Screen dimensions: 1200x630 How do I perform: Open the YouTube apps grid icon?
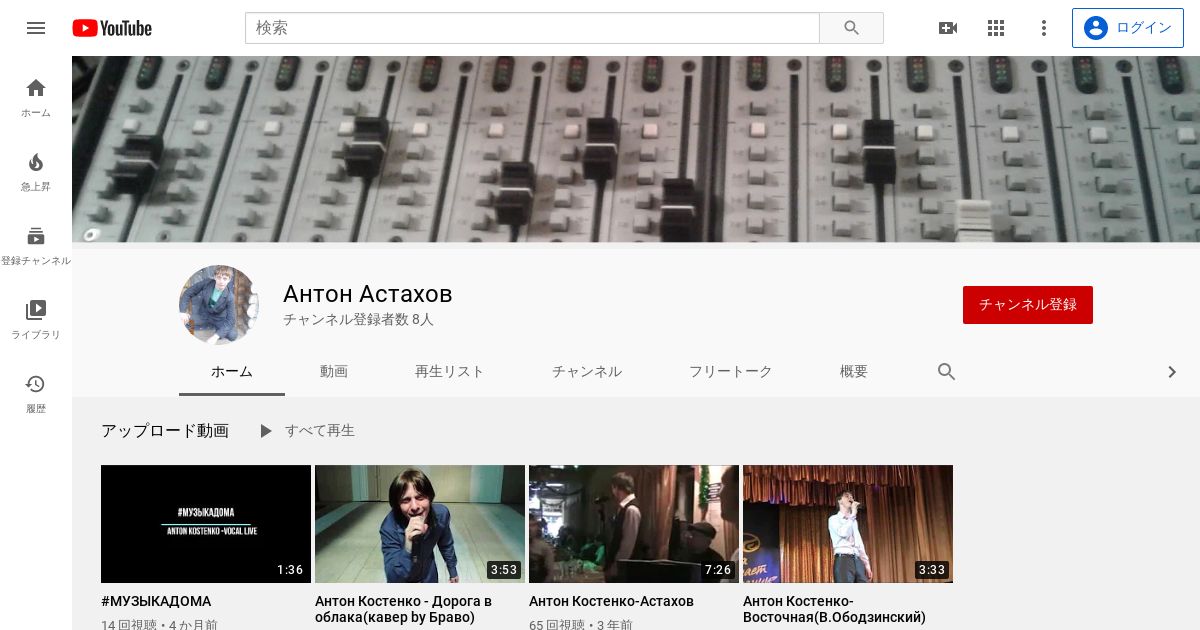click(x=996, y=28)
